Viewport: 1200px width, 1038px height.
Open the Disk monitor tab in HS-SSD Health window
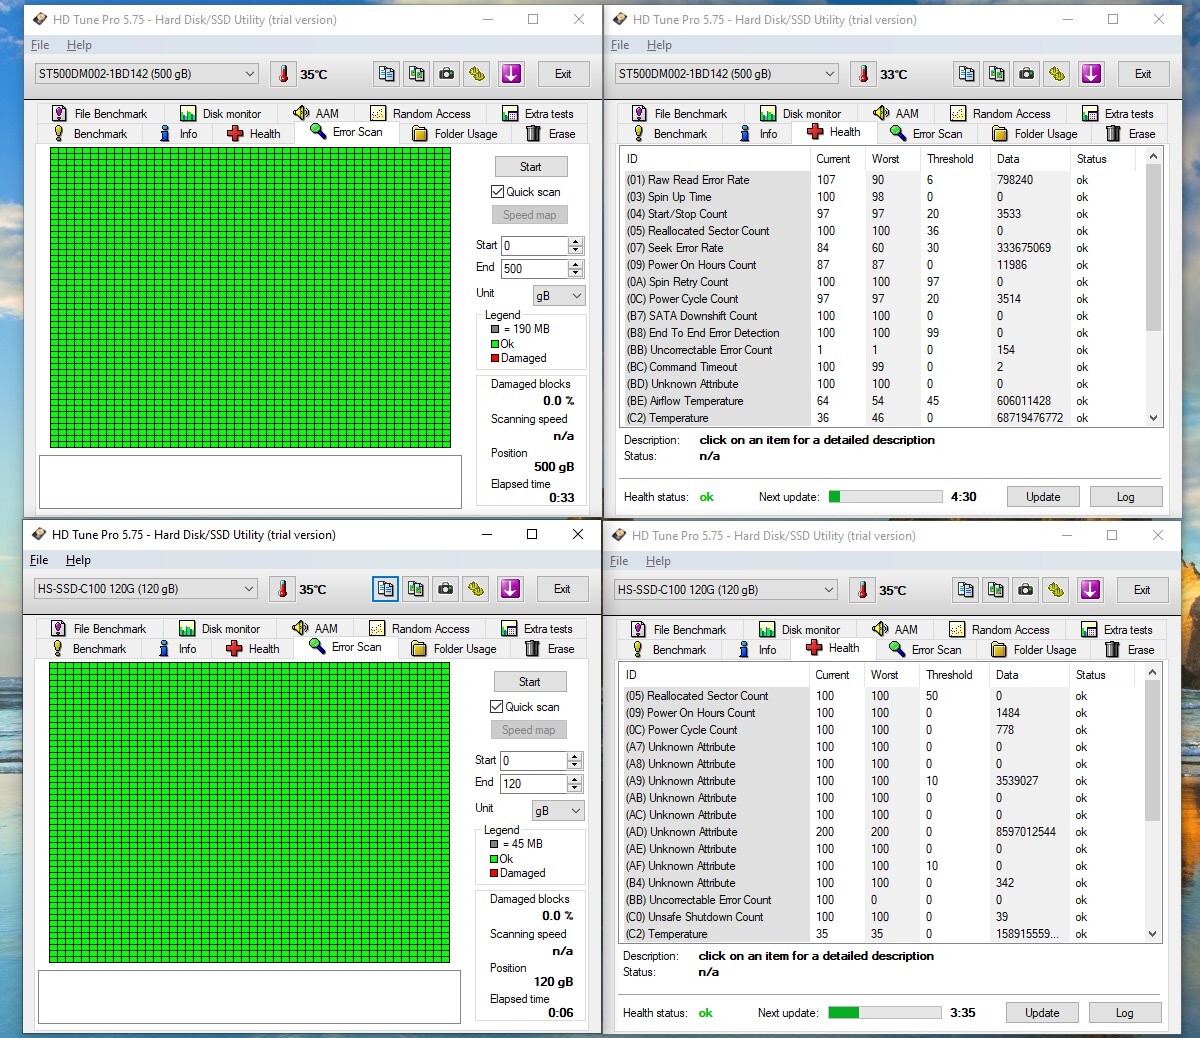[800, 630]
